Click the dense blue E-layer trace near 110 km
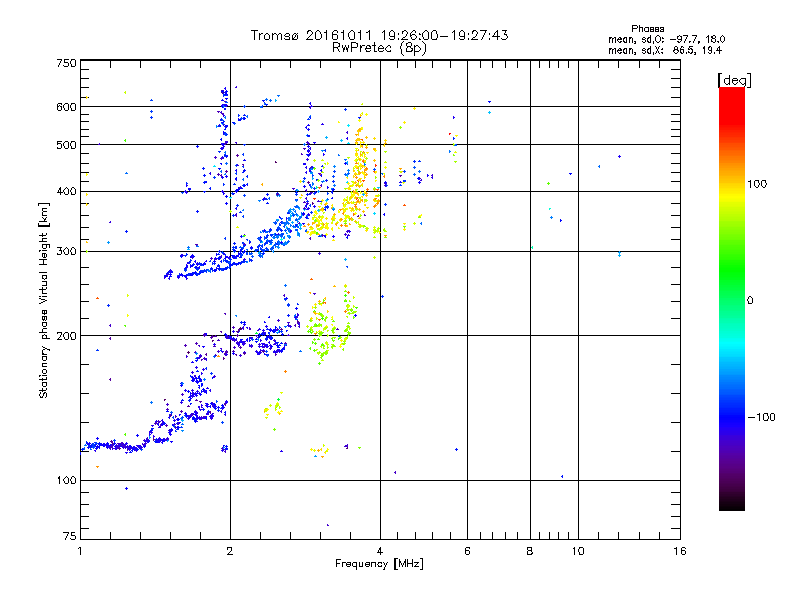Screen dimensions: 800x600 coord(115,446)
